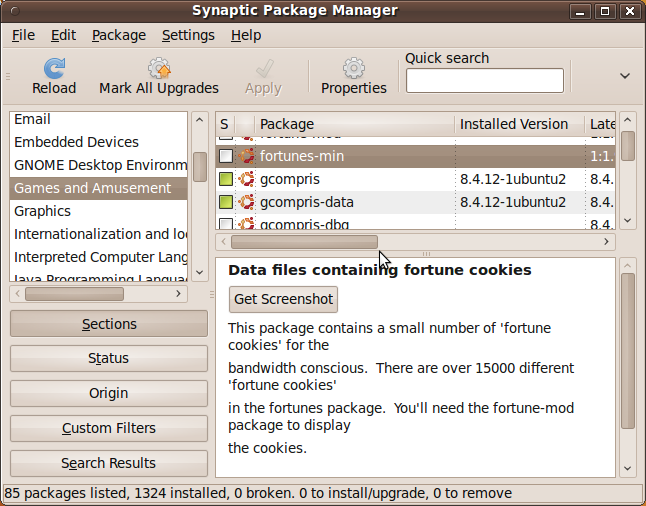The image size is (646, 506).
Task: Click package list scroll-down arrow
Action: [627, 220]
